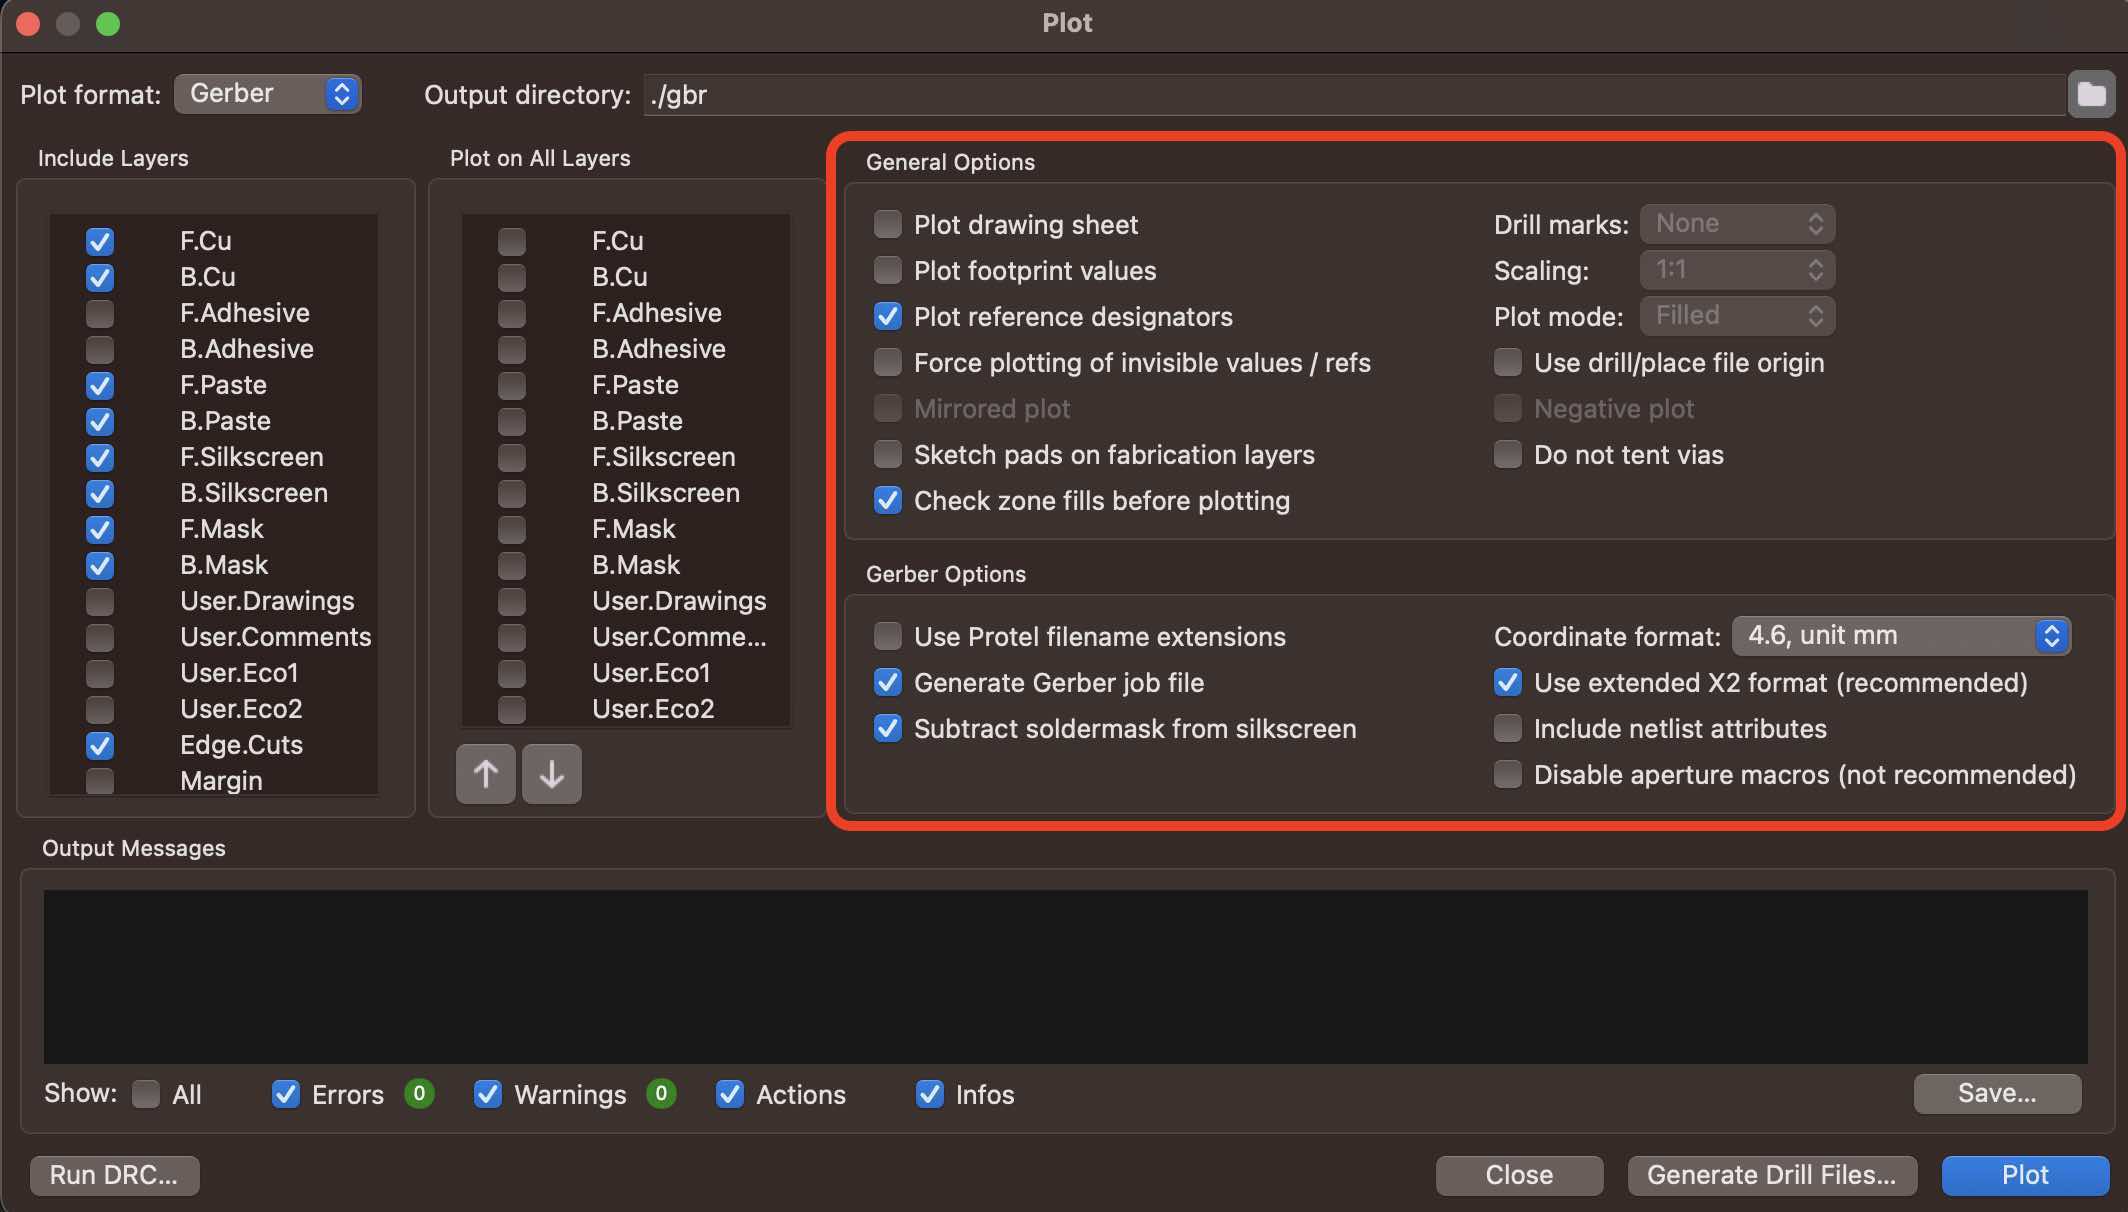Uncheck Infos message filter
Image resolution: width=2128 pixels, height=1212 pixels.
coord(930,1094)
